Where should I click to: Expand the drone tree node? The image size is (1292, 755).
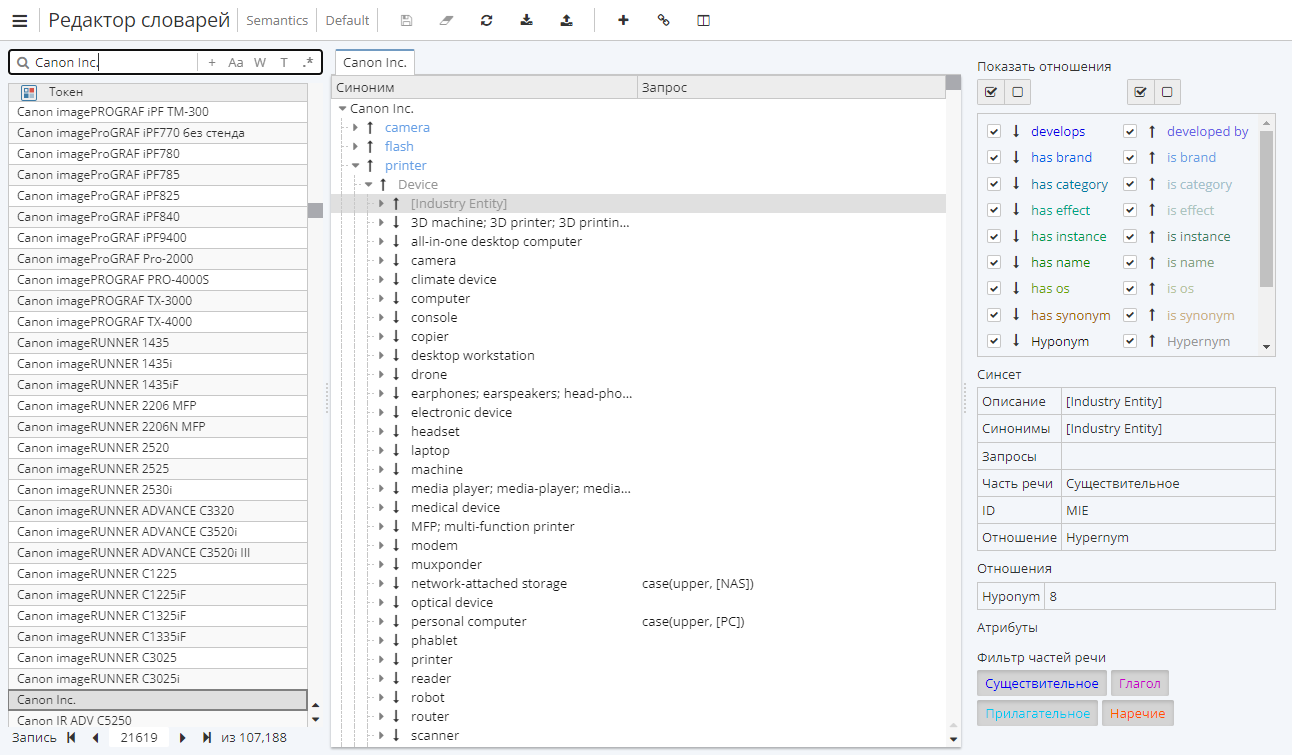[x=381, y=374]
